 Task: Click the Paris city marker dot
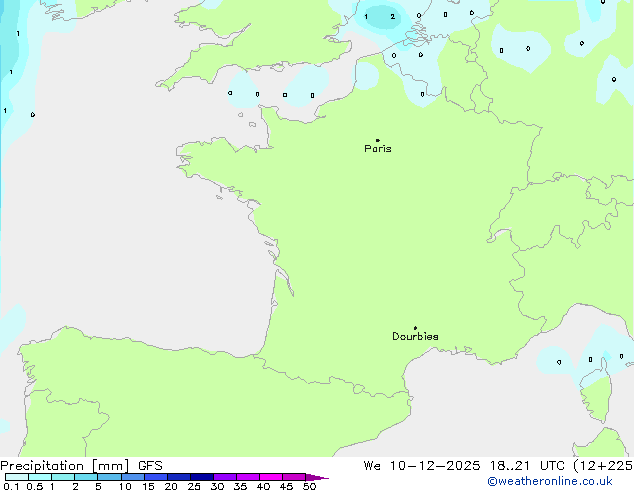coord(377,140)
